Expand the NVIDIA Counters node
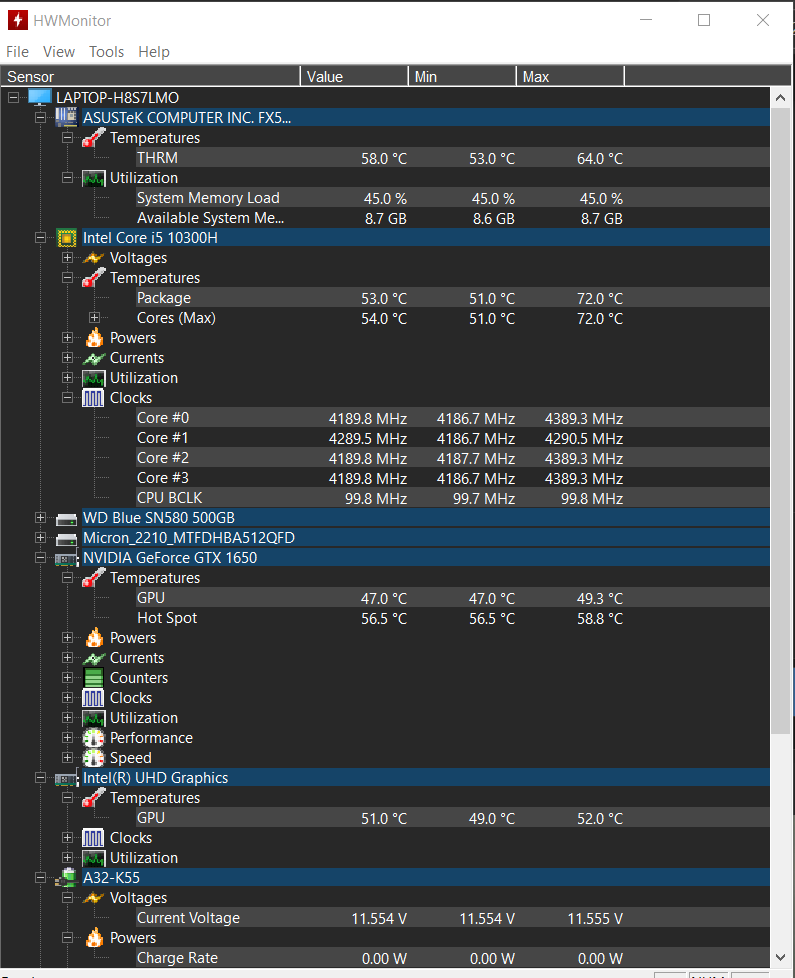The height and width of the screenshot is (978, 795). [67, 677]
